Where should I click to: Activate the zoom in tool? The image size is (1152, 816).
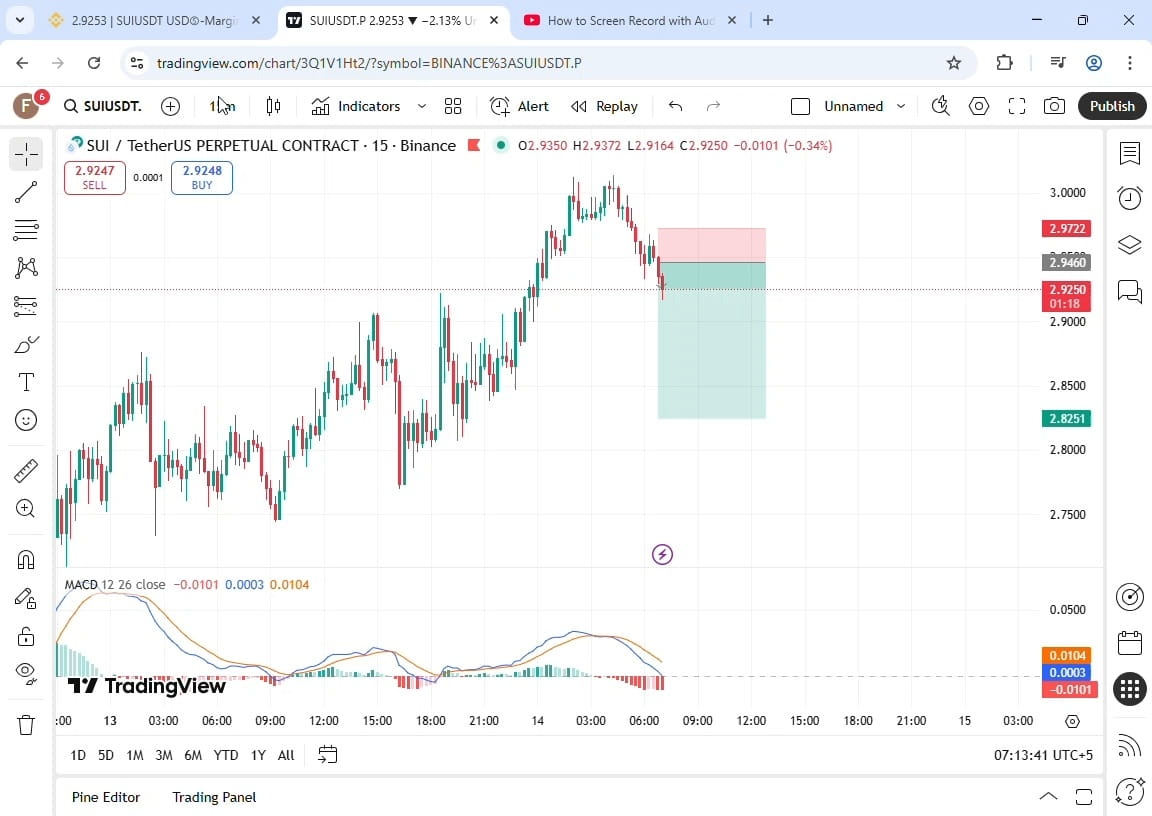tap(26, 508)
